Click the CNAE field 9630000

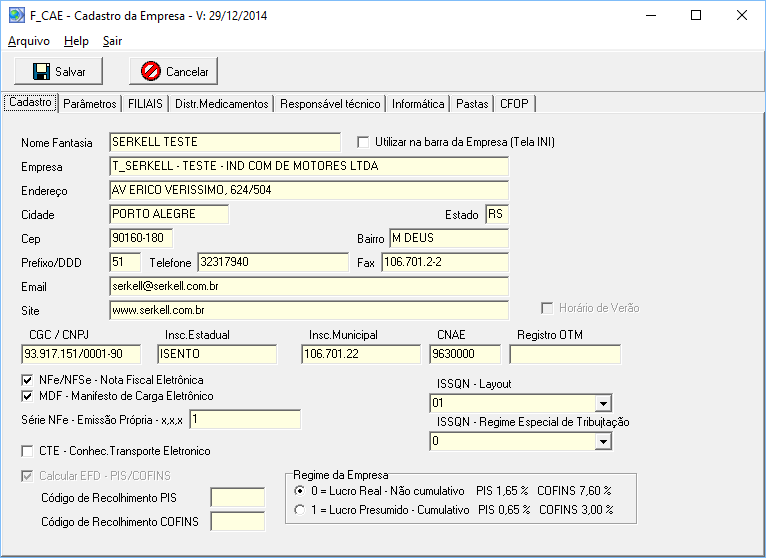tap(465, 354)
